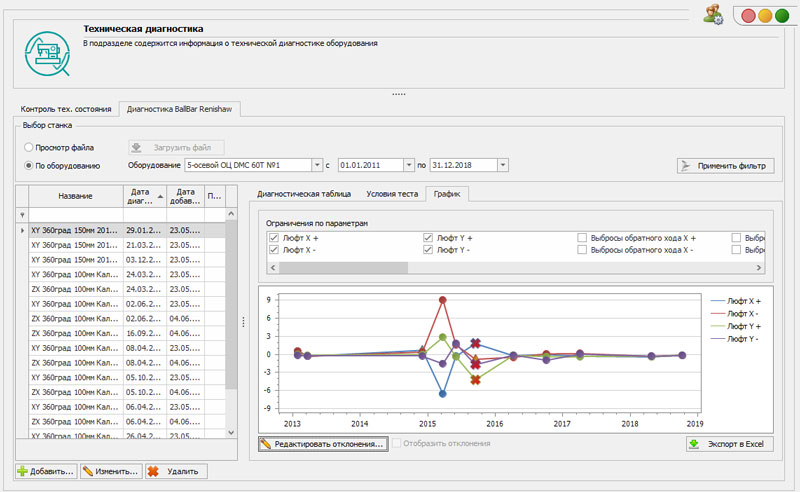Screen dimensions: 800x492
Task: Click the technical diagnostics sewing machine icon
Action: [47, 52]
